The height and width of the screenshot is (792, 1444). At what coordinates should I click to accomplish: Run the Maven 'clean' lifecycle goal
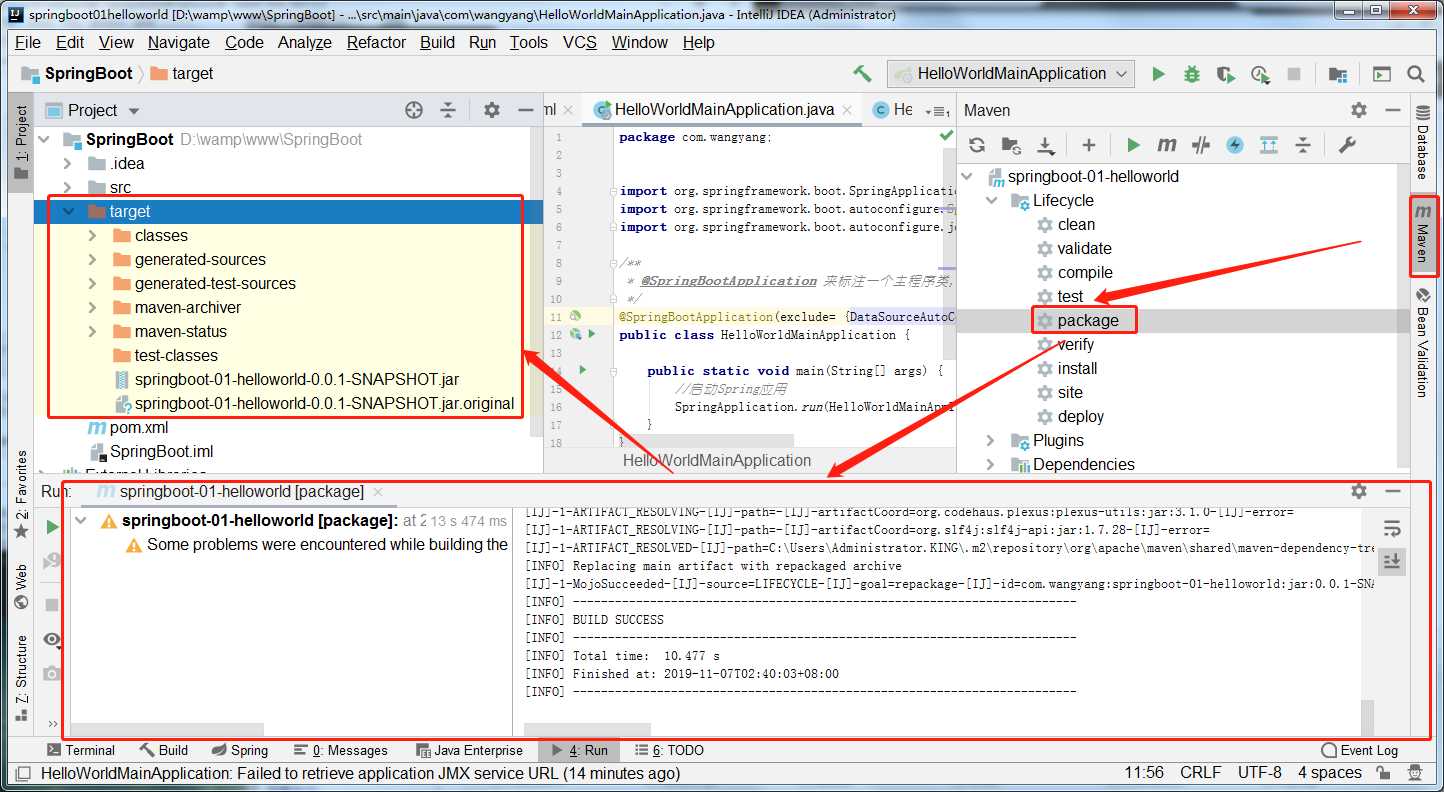(1076, 224)
